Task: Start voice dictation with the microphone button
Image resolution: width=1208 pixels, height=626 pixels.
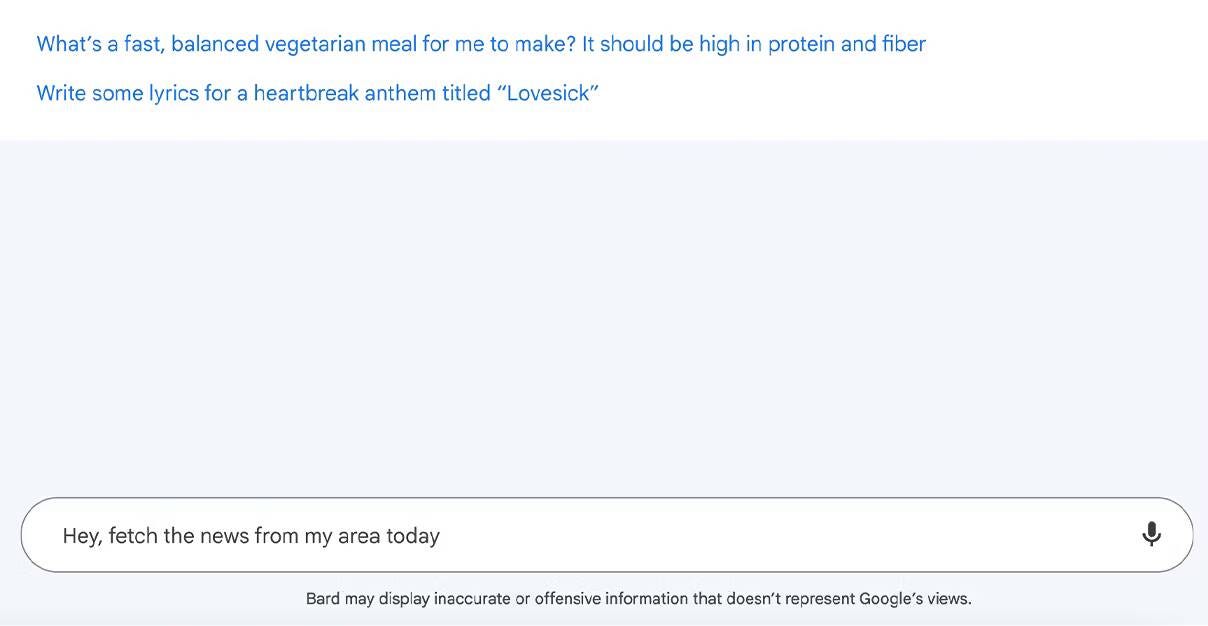Action: (x=1151, y=534)
